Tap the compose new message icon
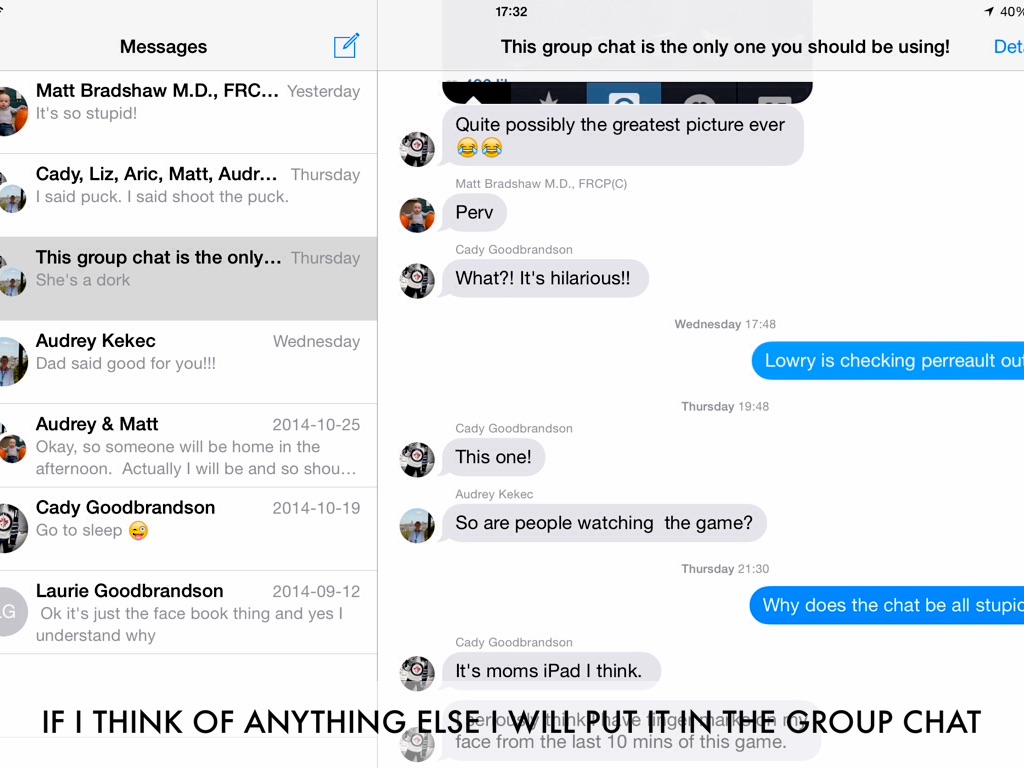 [x=346, y=46]
